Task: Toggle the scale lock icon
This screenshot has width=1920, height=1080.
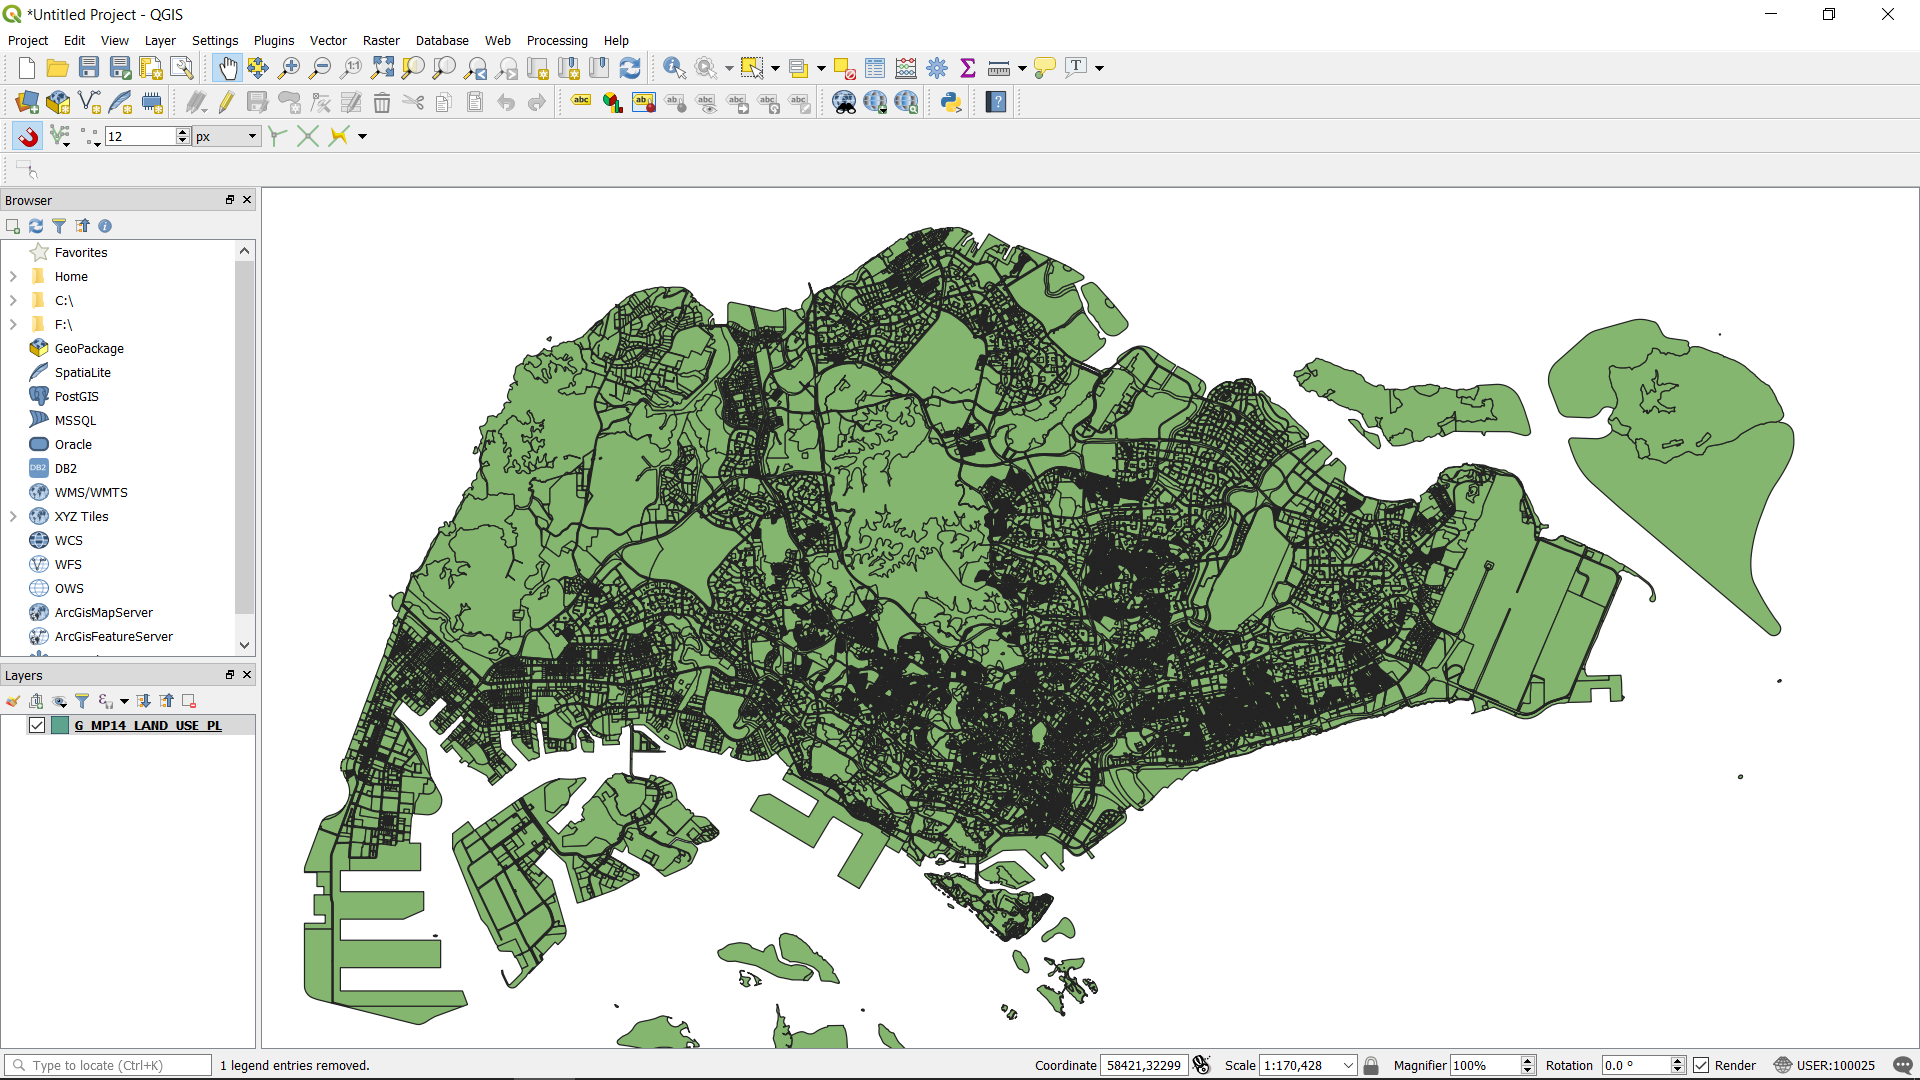Action: coord(1371,1065)
